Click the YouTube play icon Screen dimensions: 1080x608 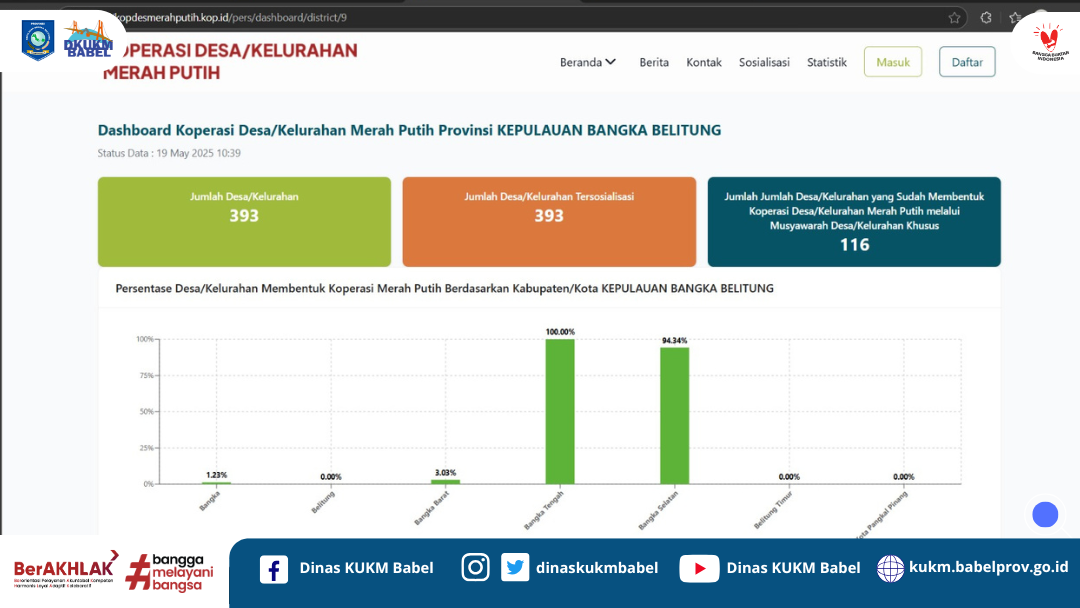pos(699,568)
